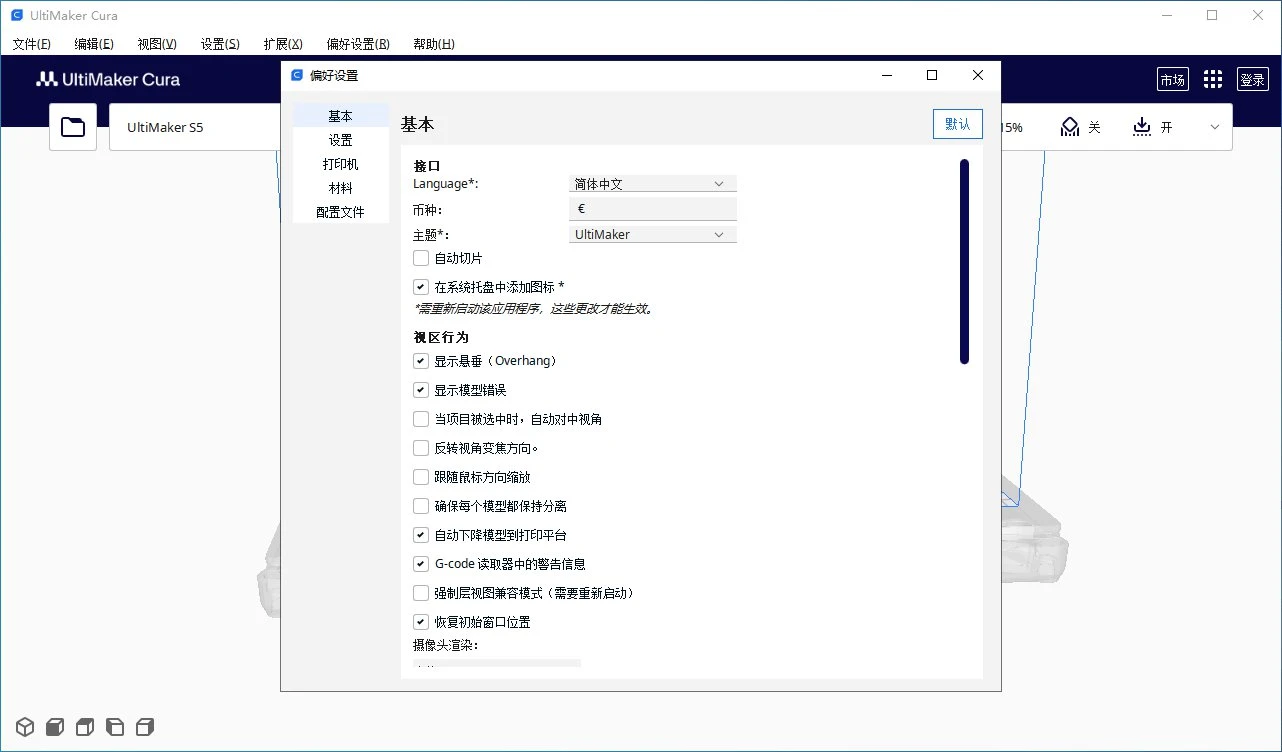Click the build plate adhesion icon
Viewport: 1282px width, 752px height.
point(1142,127)
